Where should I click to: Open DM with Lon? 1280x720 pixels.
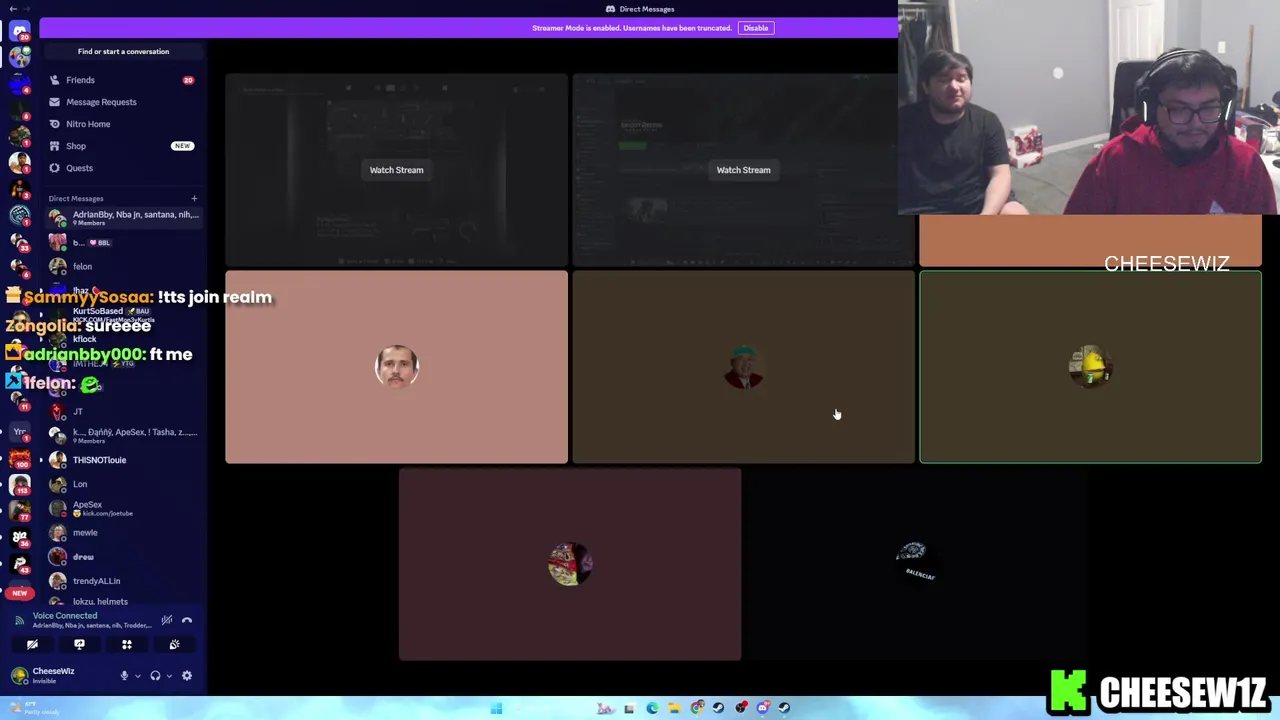(124, 484)
